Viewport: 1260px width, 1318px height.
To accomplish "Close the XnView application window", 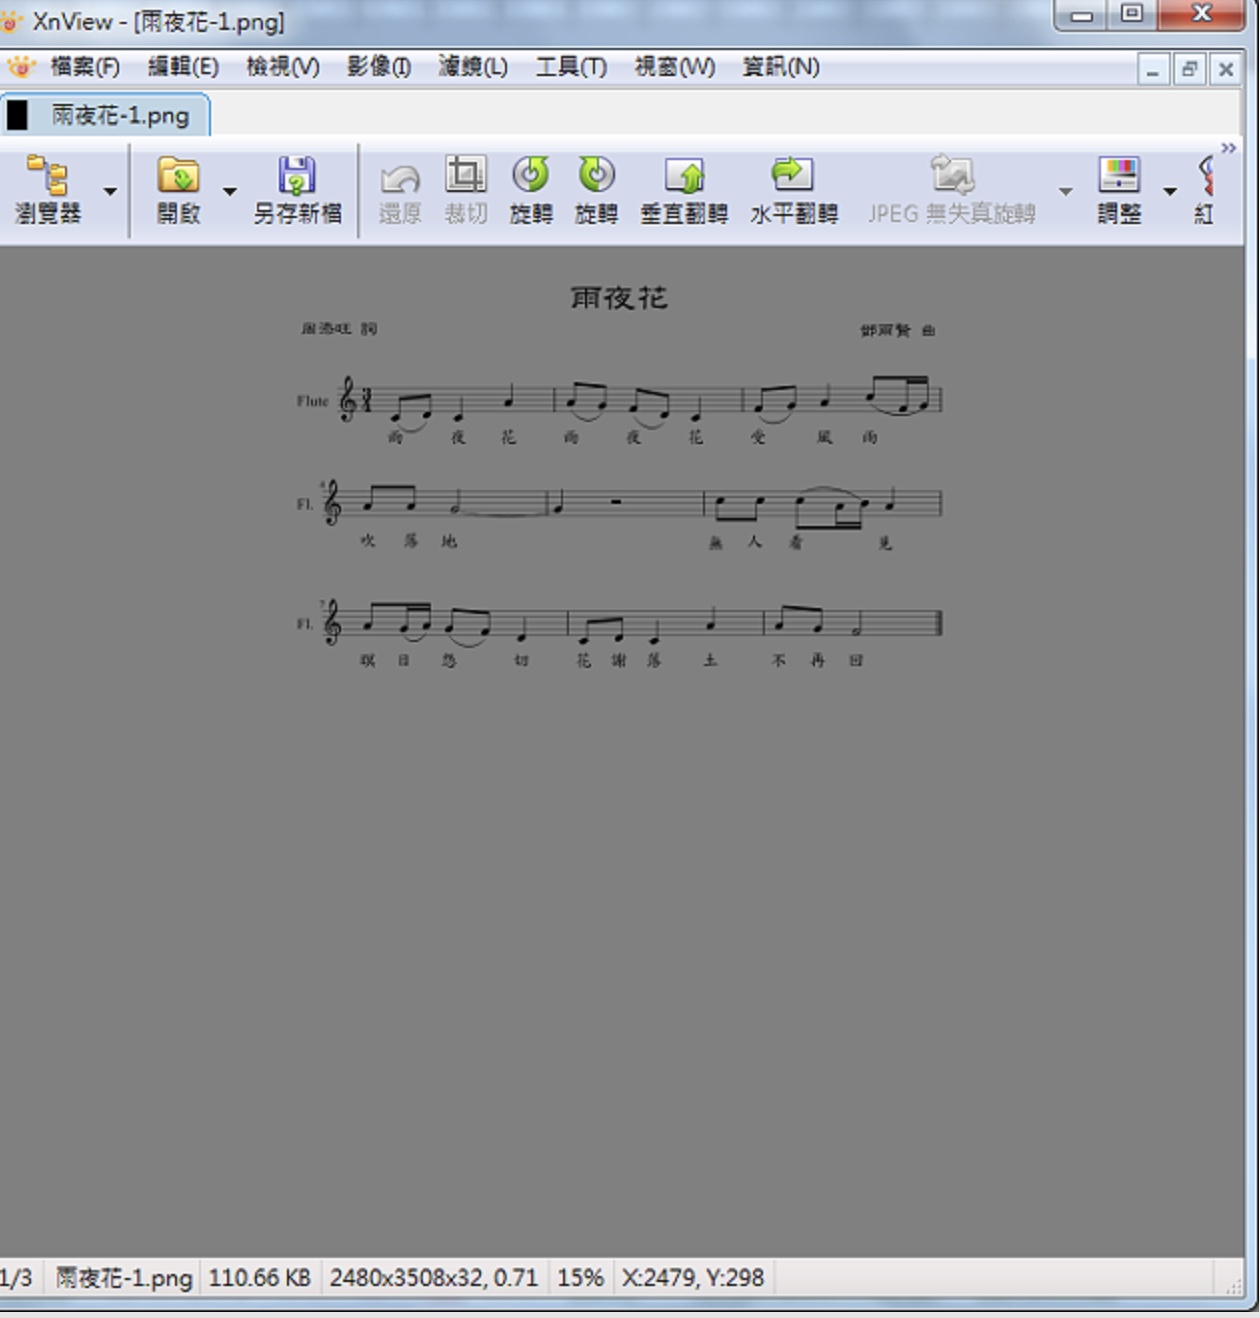I will click(1201, 15).
